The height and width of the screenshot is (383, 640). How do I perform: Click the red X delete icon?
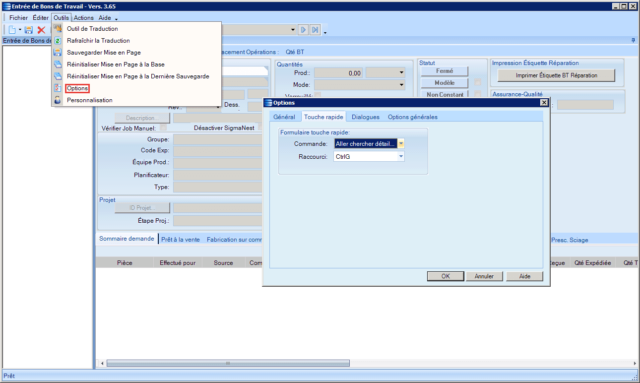pyautogui.click(x=41, y=30)
